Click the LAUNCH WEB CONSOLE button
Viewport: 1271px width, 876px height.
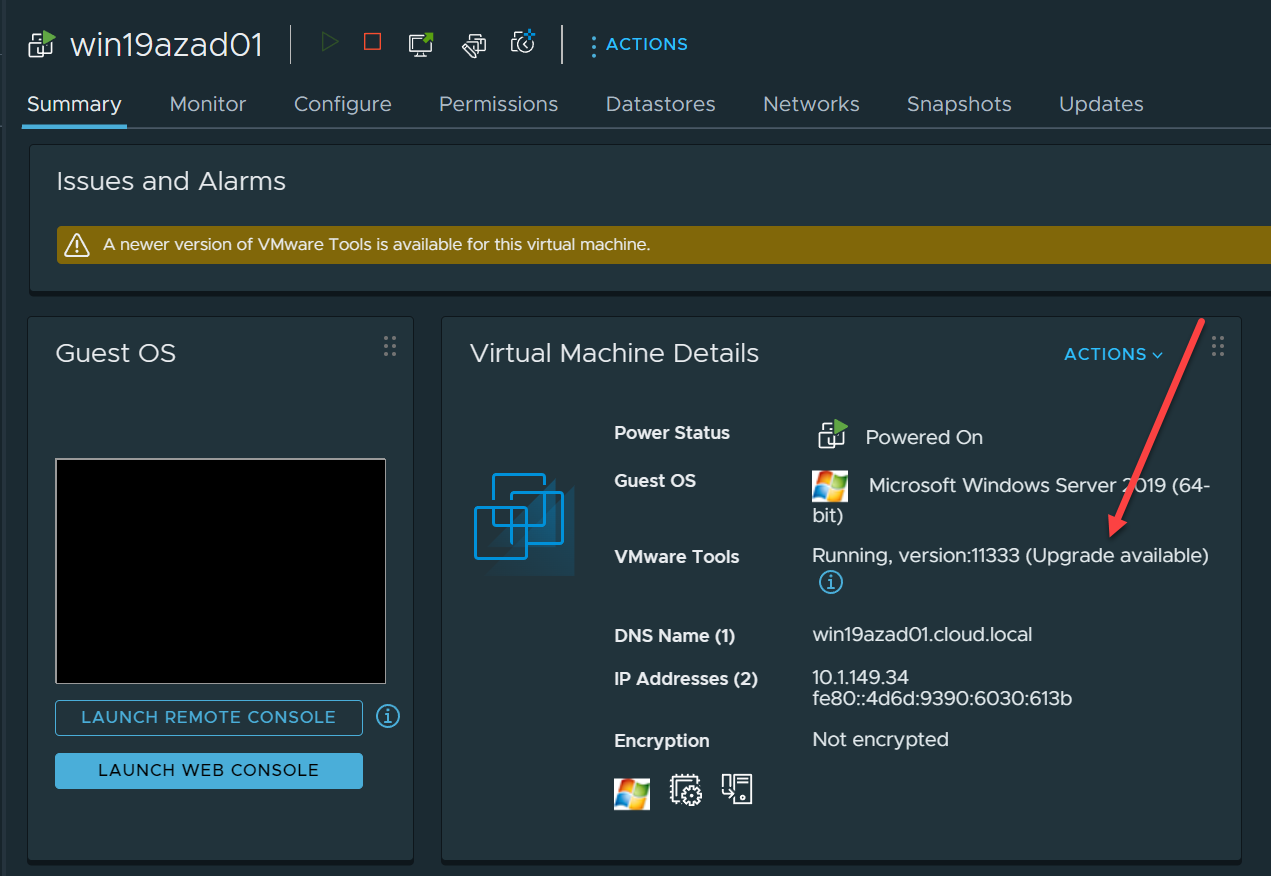click(x=209, y=770)
